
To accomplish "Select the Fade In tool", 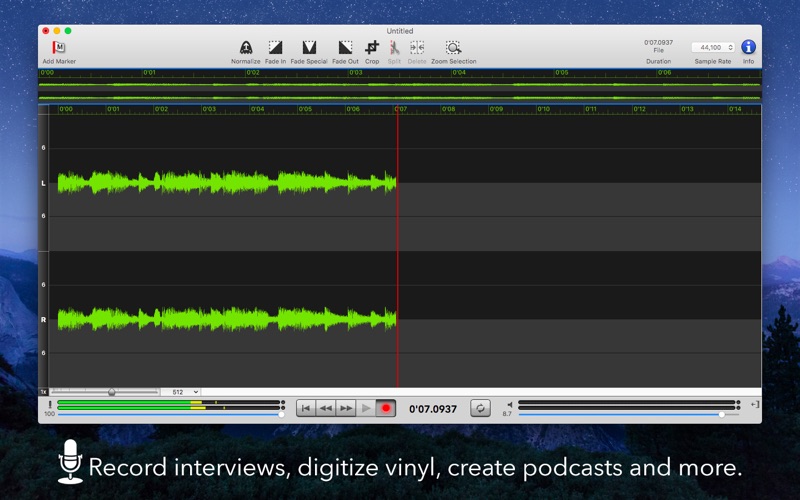I will (275, 48).
